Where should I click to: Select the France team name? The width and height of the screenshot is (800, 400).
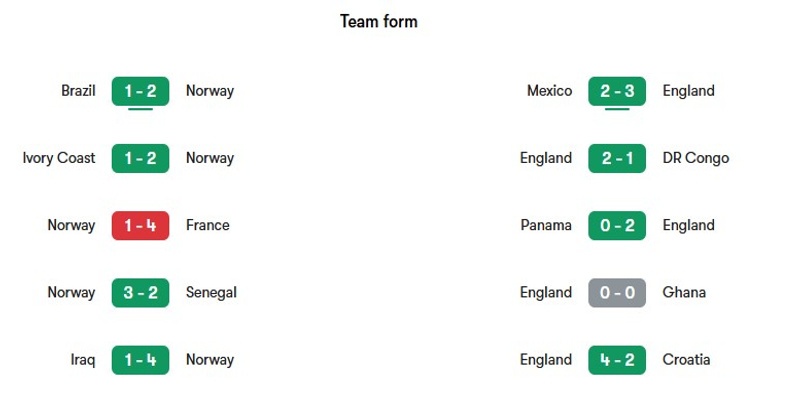click(x=208, y=226)
